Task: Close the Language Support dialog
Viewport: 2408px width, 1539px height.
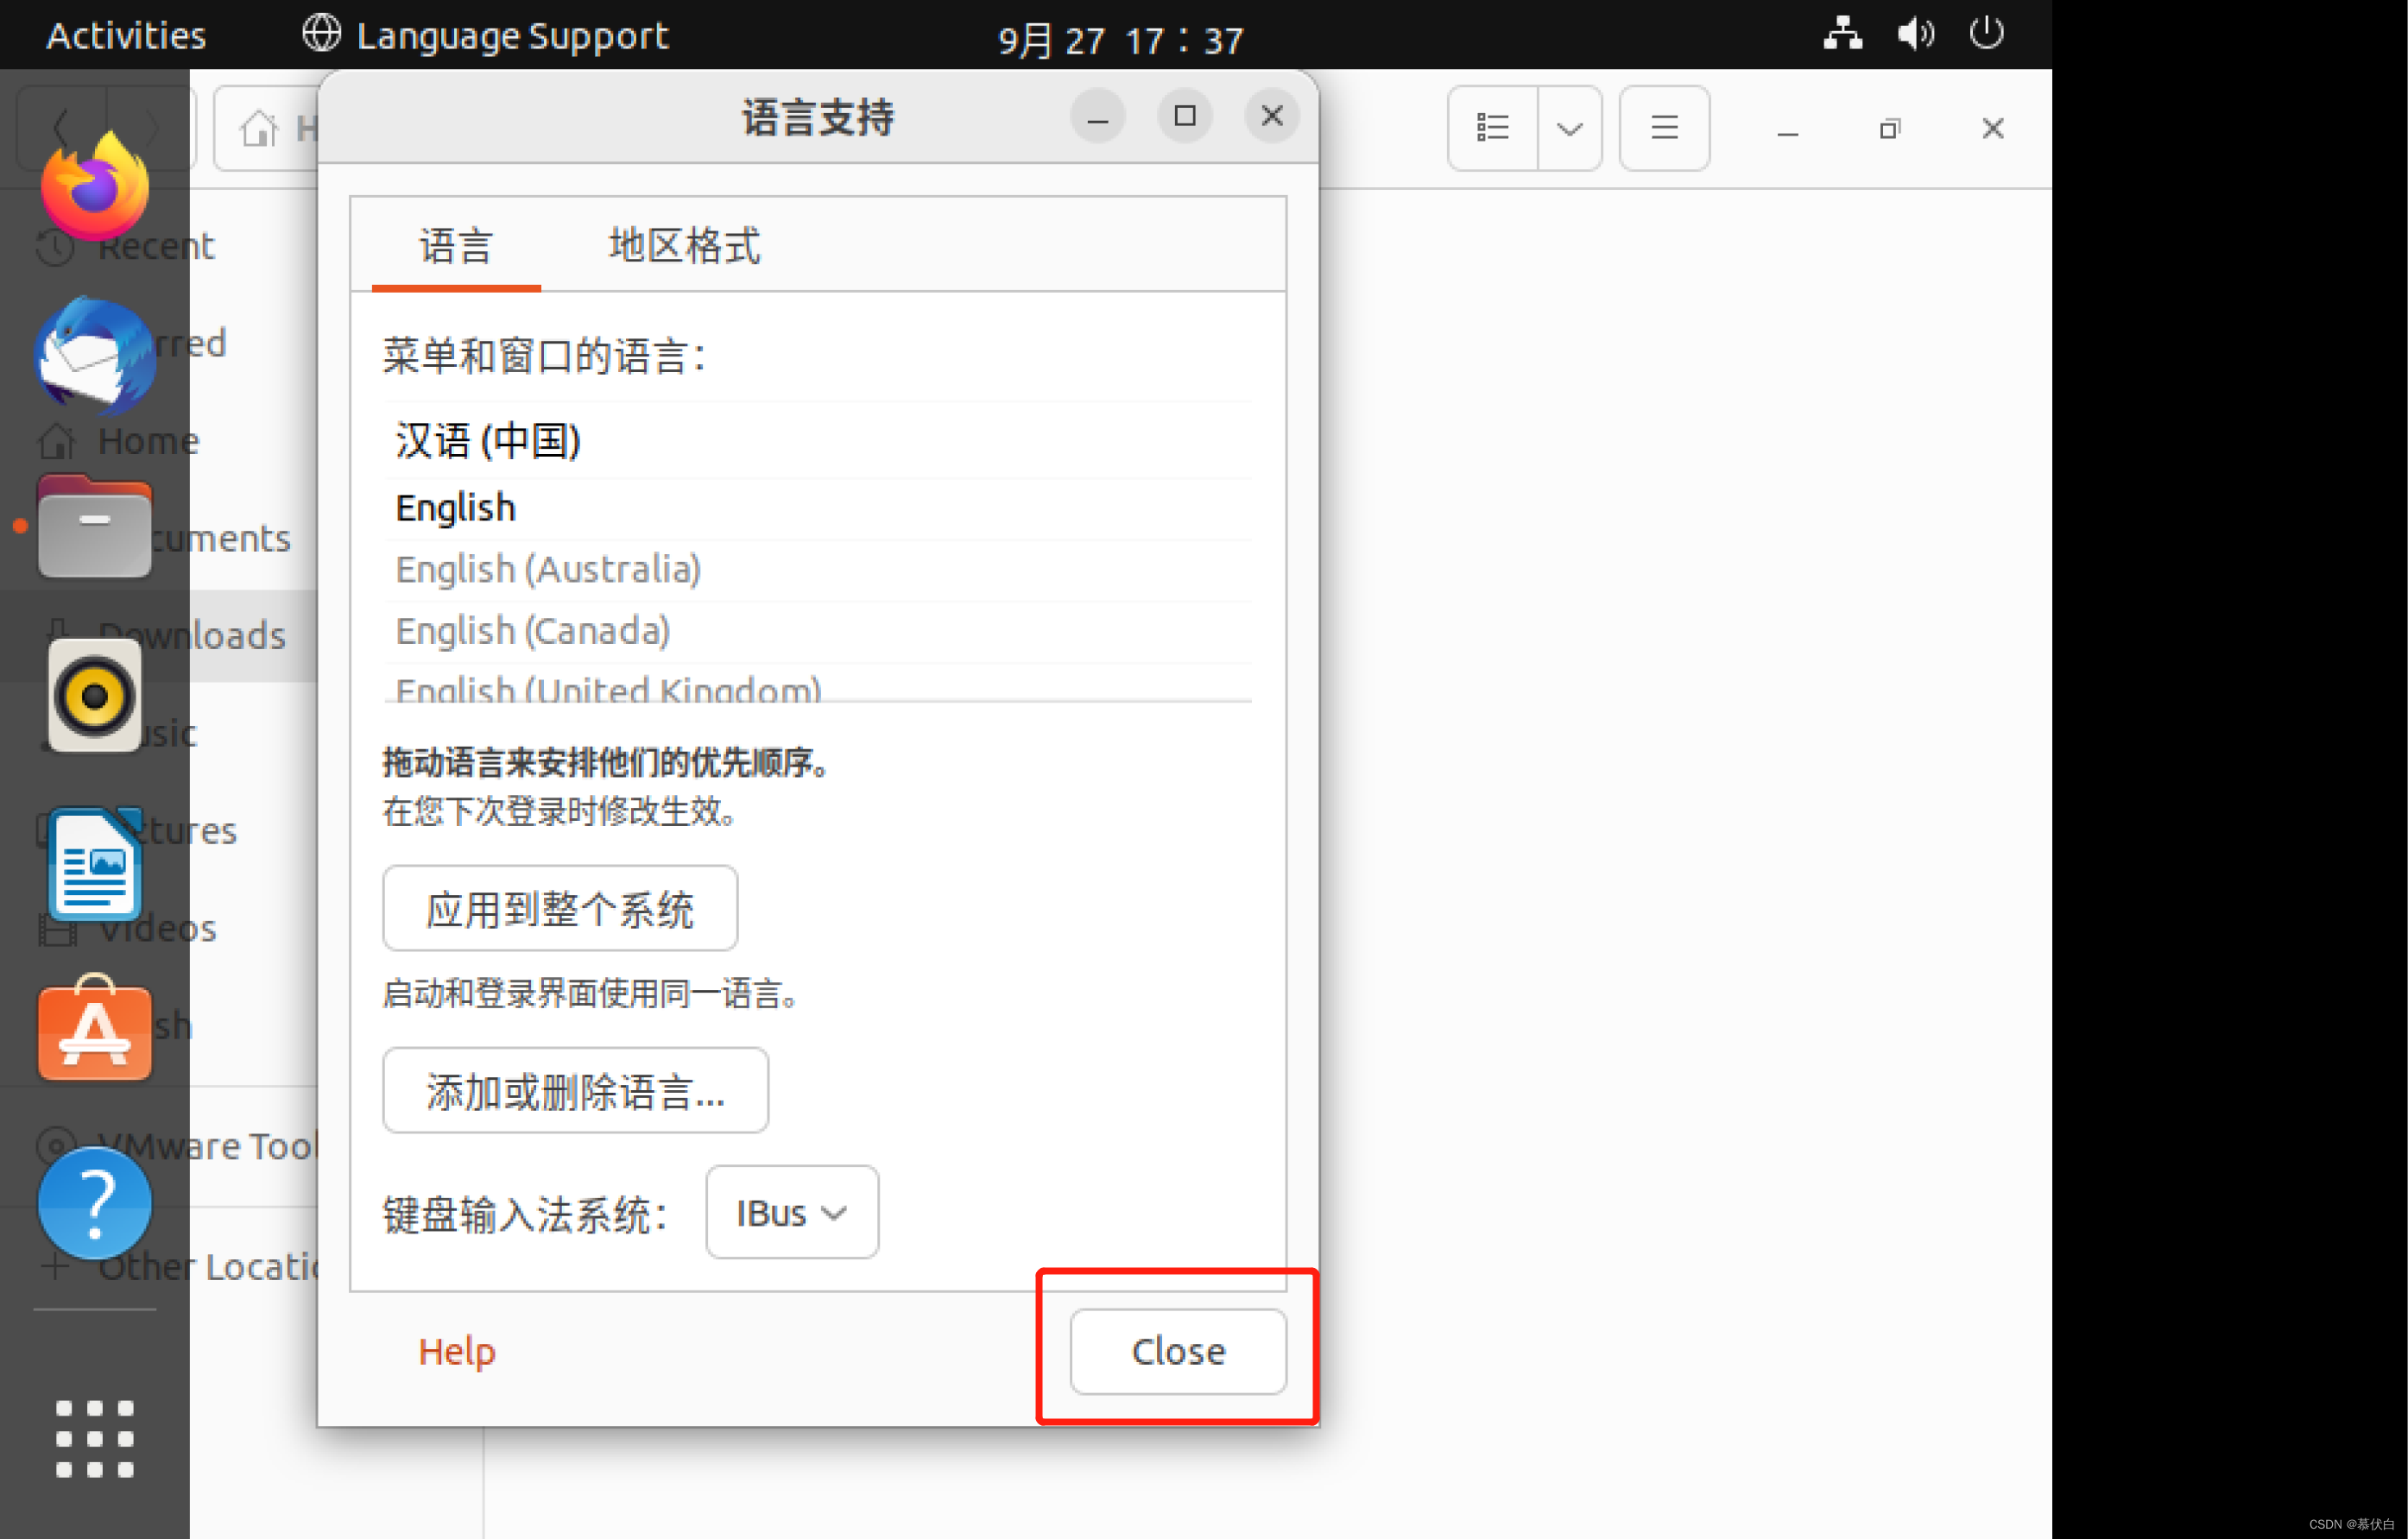Action: point(1176,1351)
